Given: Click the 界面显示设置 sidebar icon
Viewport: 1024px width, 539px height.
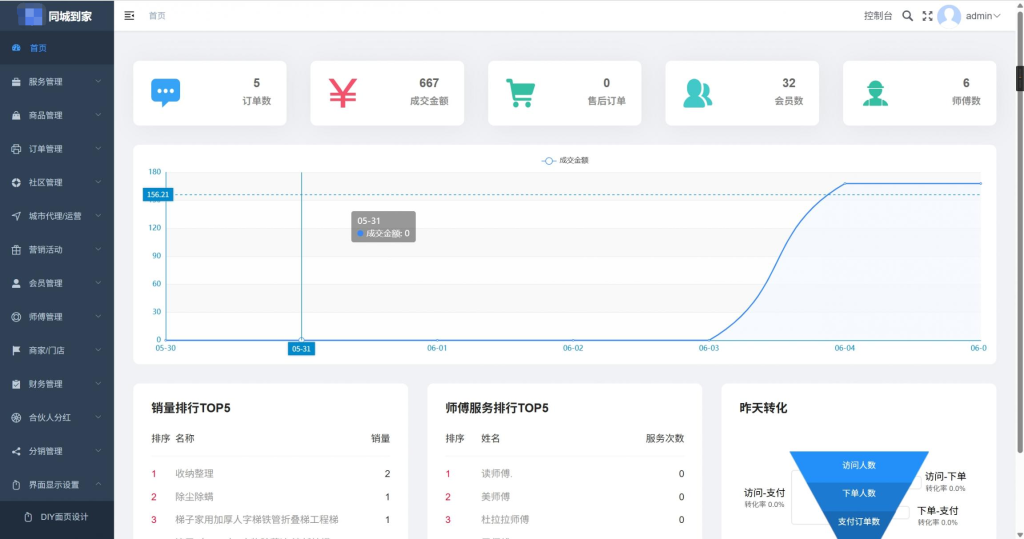Looking at the screenshot, I should [16, 485].
